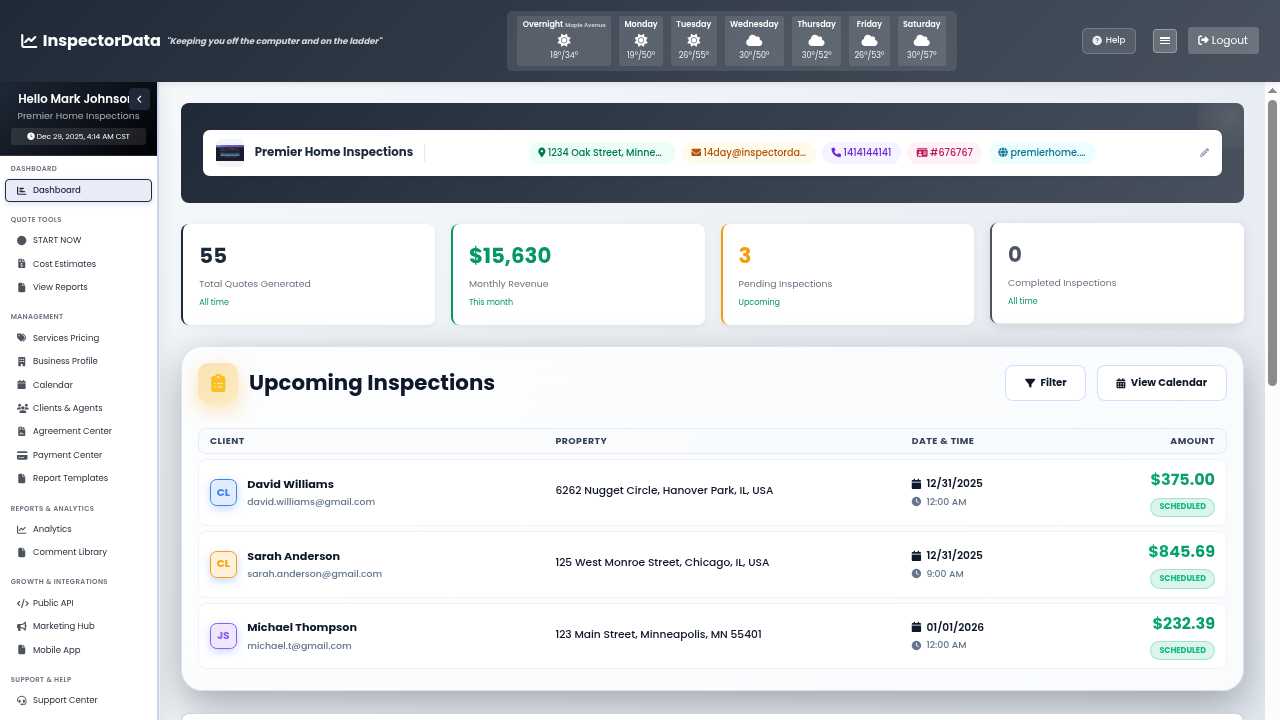The image size is (1280, 720).
Task: Open Payment Center using its card icon
Action: click(20, 454)
